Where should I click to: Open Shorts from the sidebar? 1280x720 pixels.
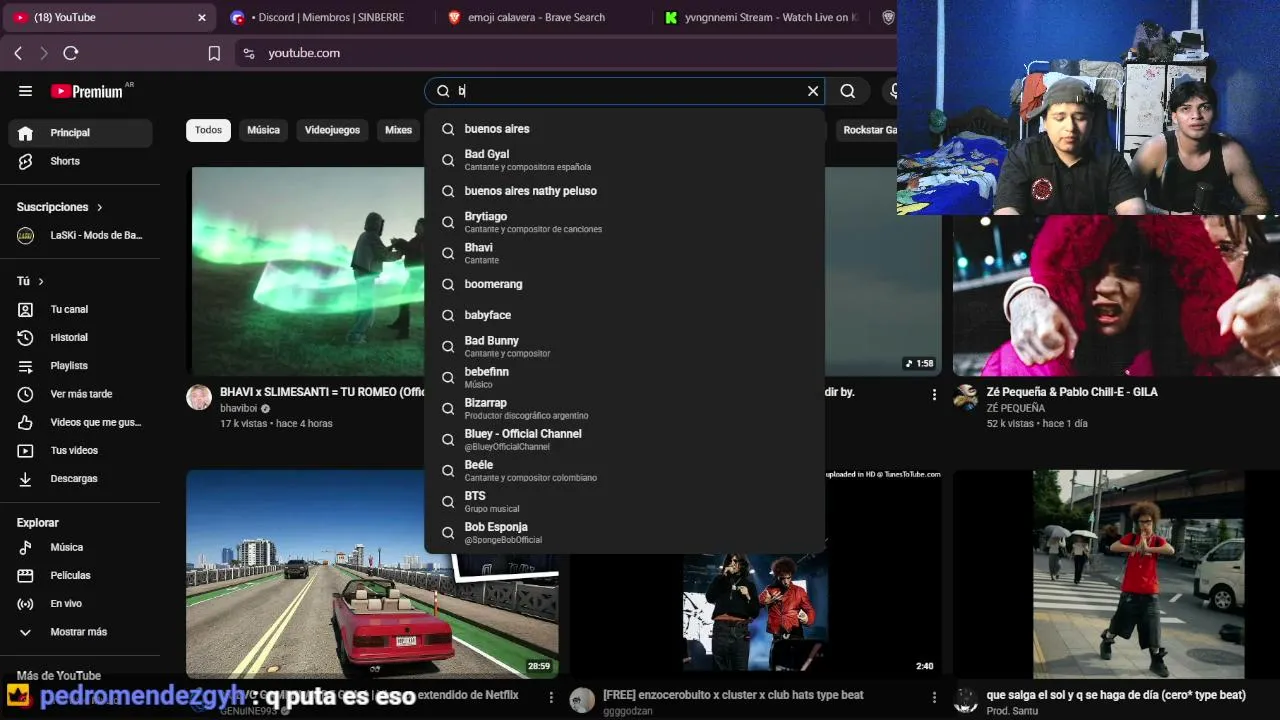(x=80, y=161)
